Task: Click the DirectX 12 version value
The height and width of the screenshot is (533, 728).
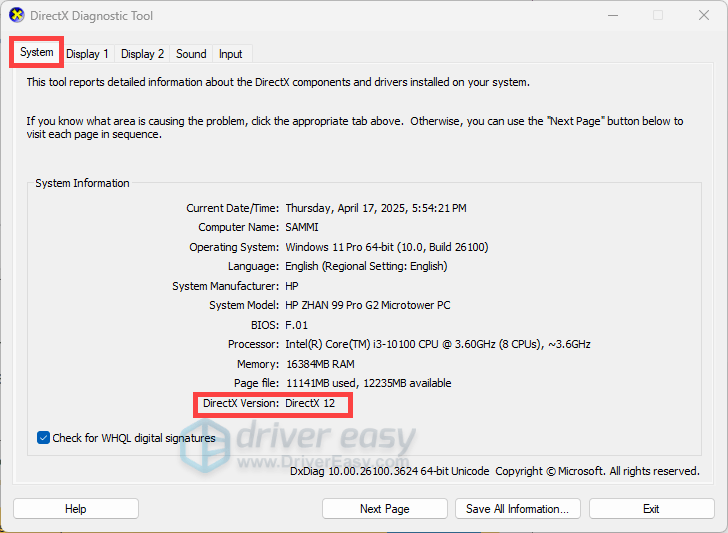Action: 310,403
